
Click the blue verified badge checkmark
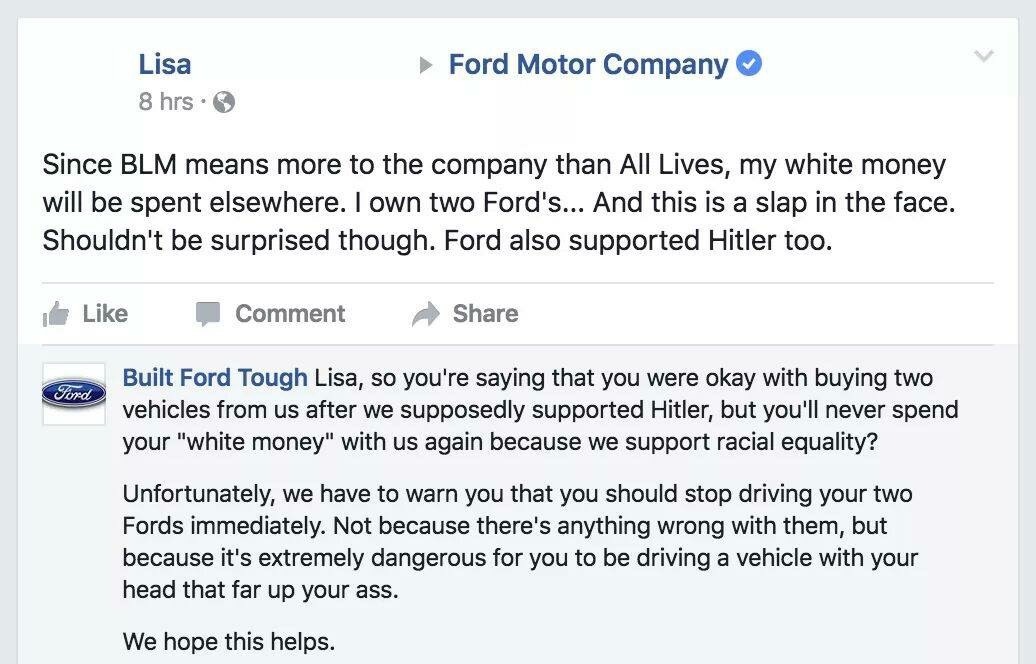coord(749,65)
